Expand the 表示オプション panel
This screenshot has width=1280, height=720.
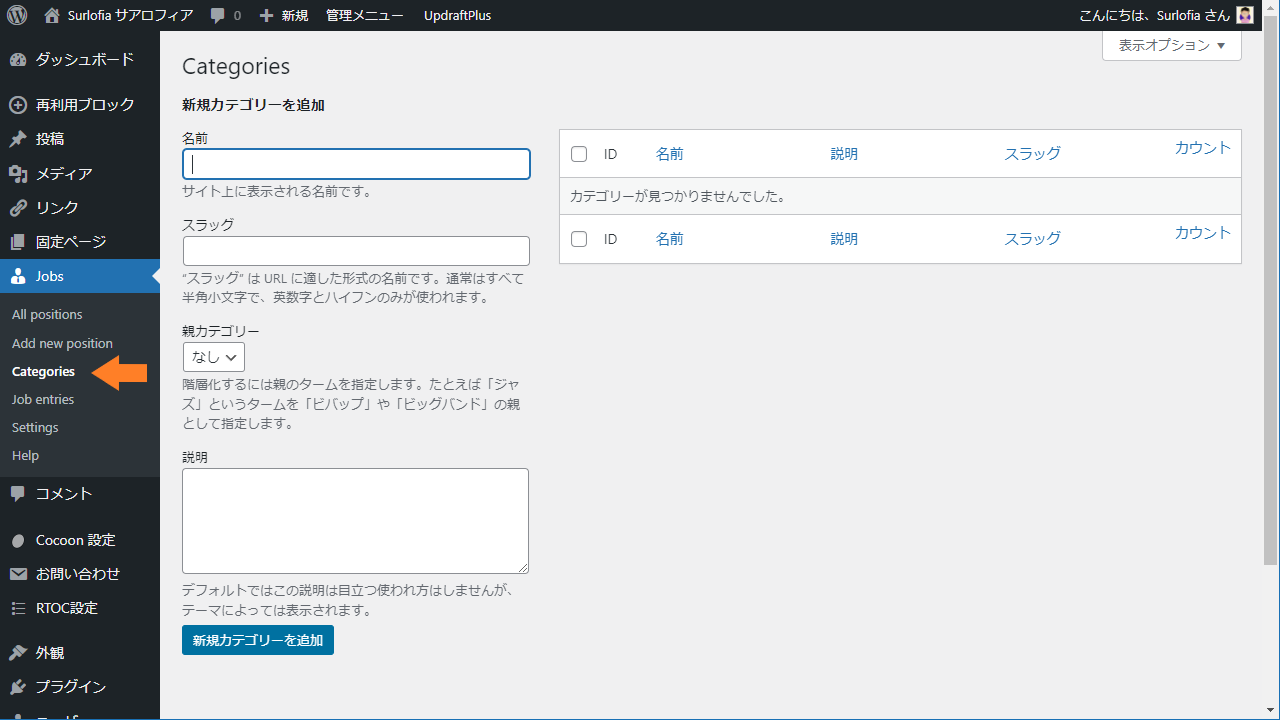(x=1172, y=46)
